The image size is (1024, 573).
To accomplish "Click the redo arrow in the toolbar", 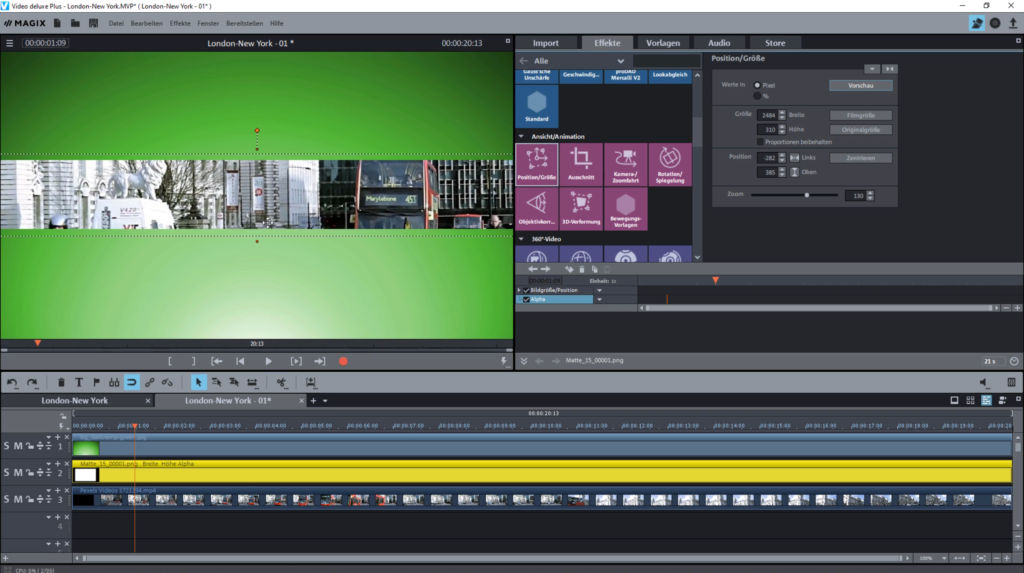I will click(32, 382).
